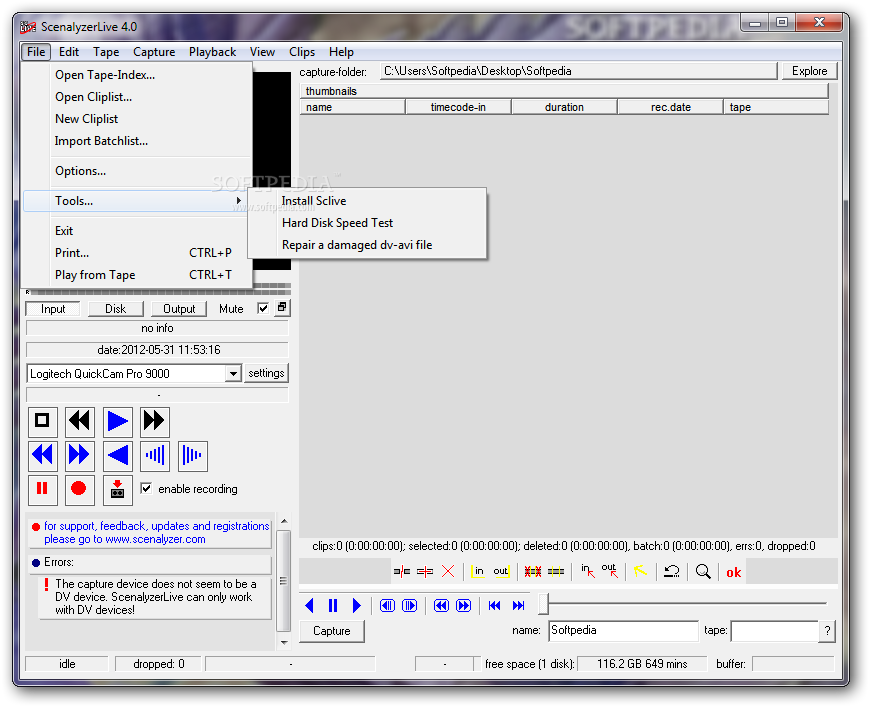Click the audio bars decreasing icon
This screenshot has height=707, width=870.
click(193, 455)
